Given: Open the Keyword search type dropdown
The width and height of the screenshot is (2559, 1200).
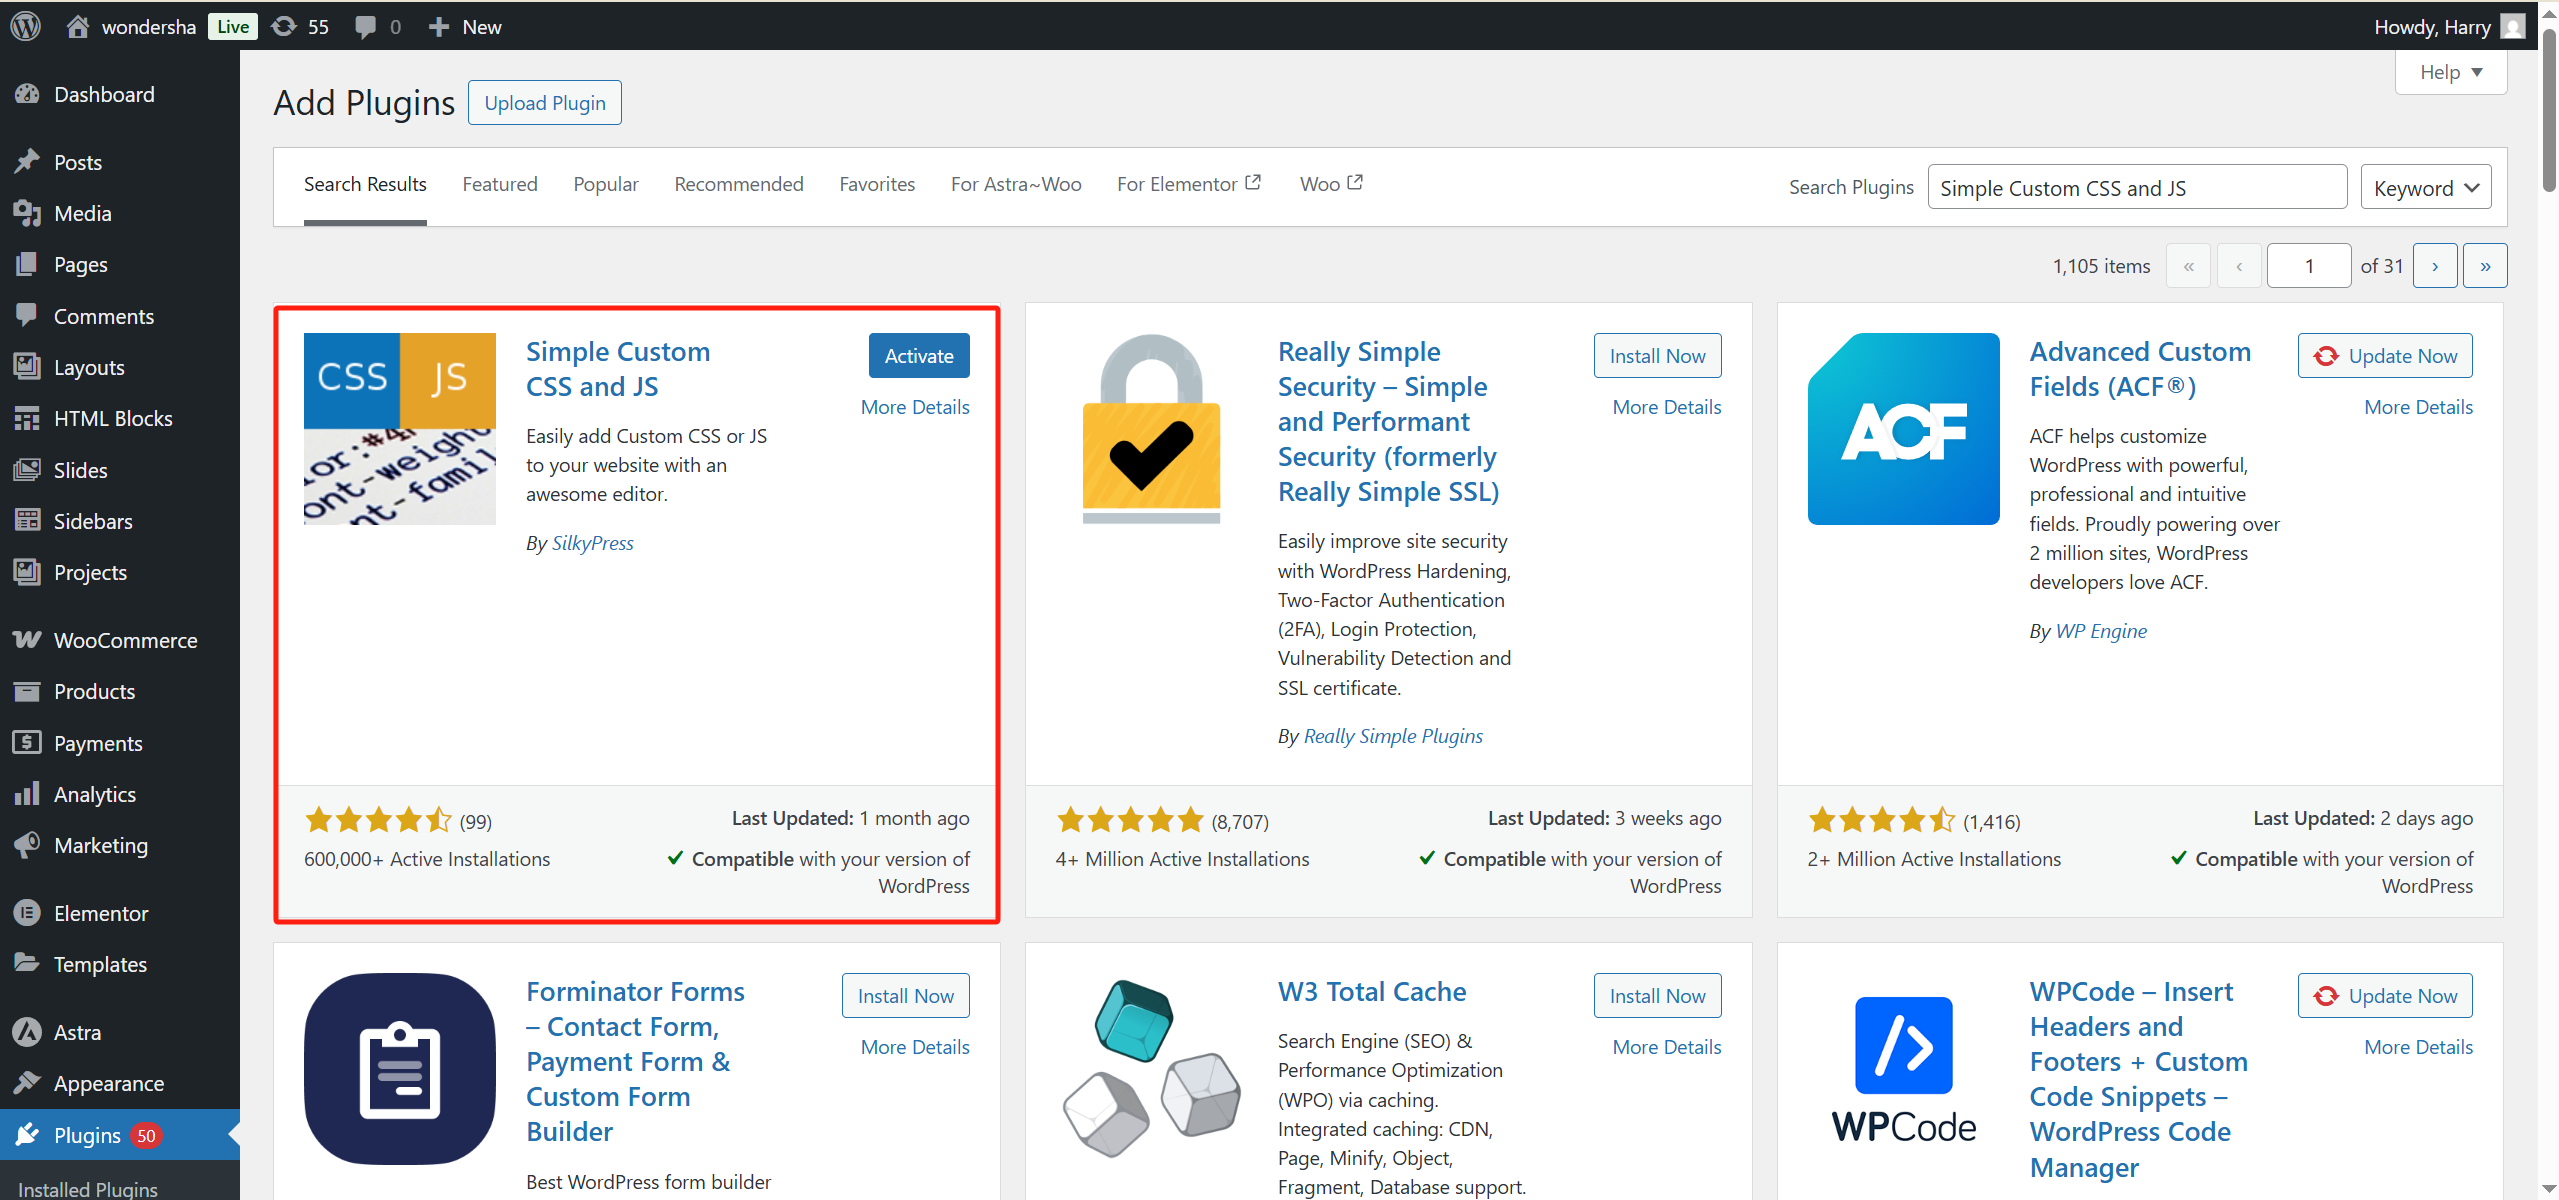Looking at the screenshot, I should [2426, 186].
